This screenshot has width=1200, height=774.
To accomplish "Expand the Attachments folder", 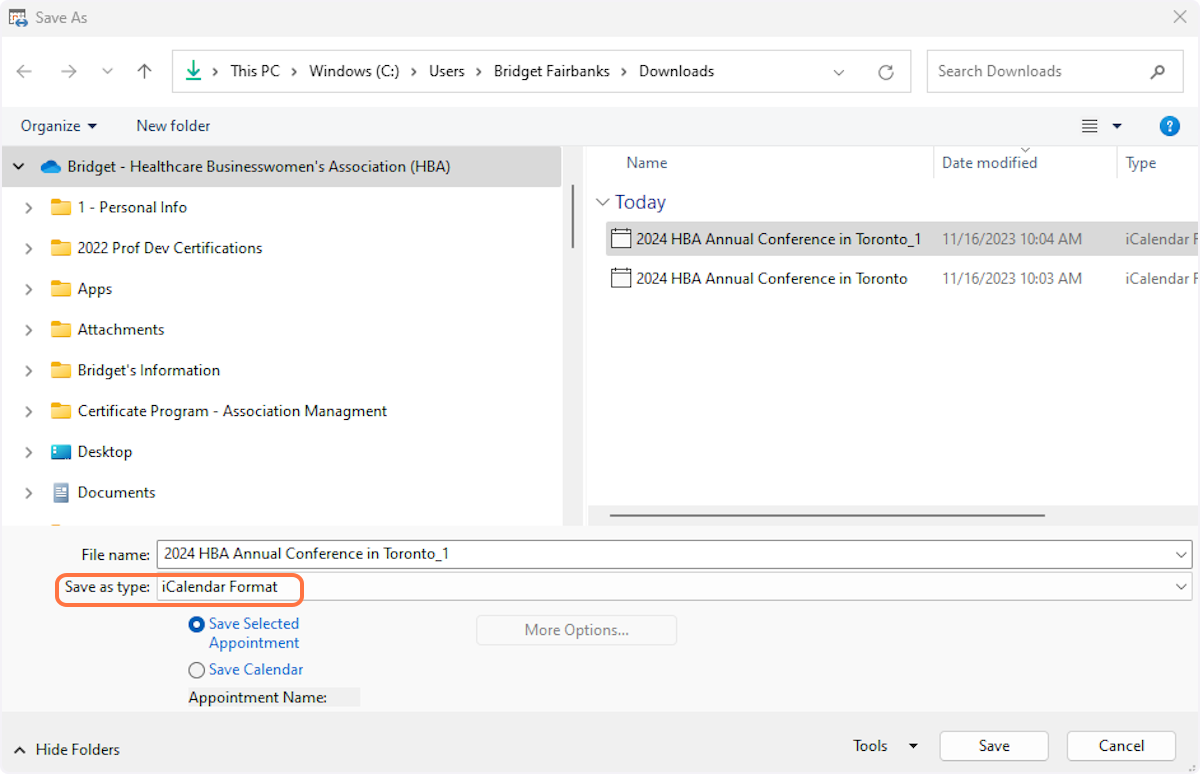I will tap(29, 330).
